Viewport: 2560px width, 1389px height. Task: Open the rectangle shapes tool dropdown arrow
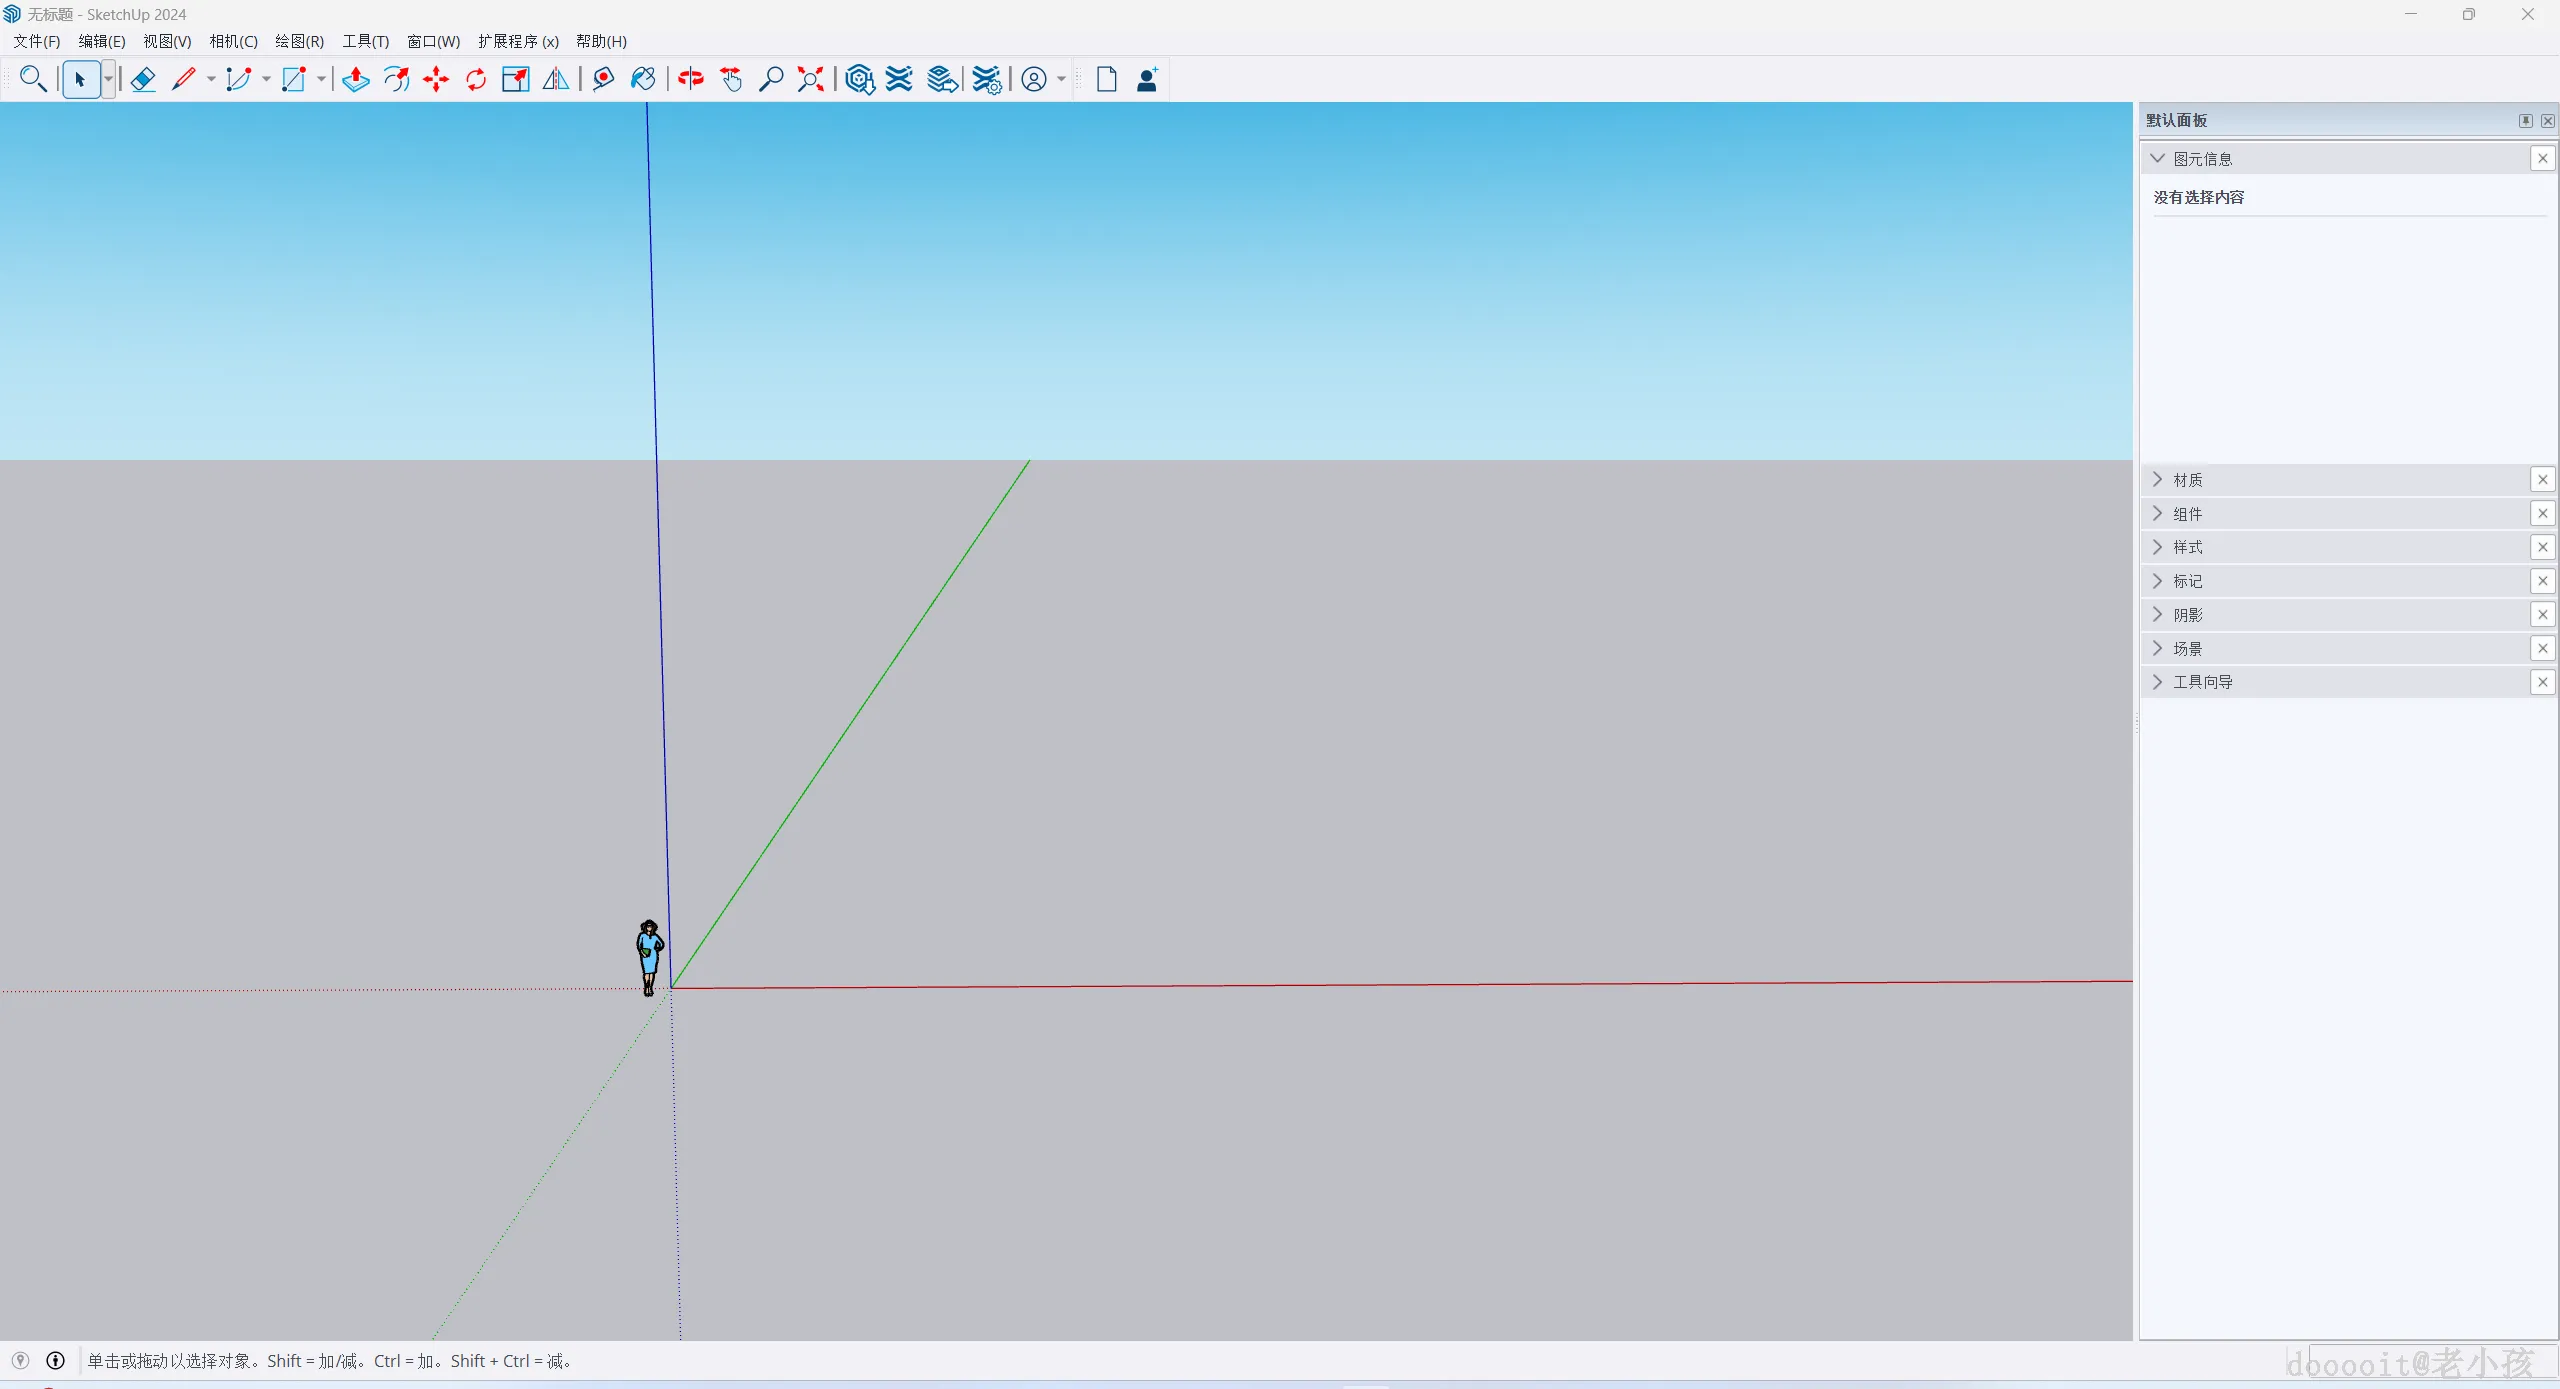[321, 79]
